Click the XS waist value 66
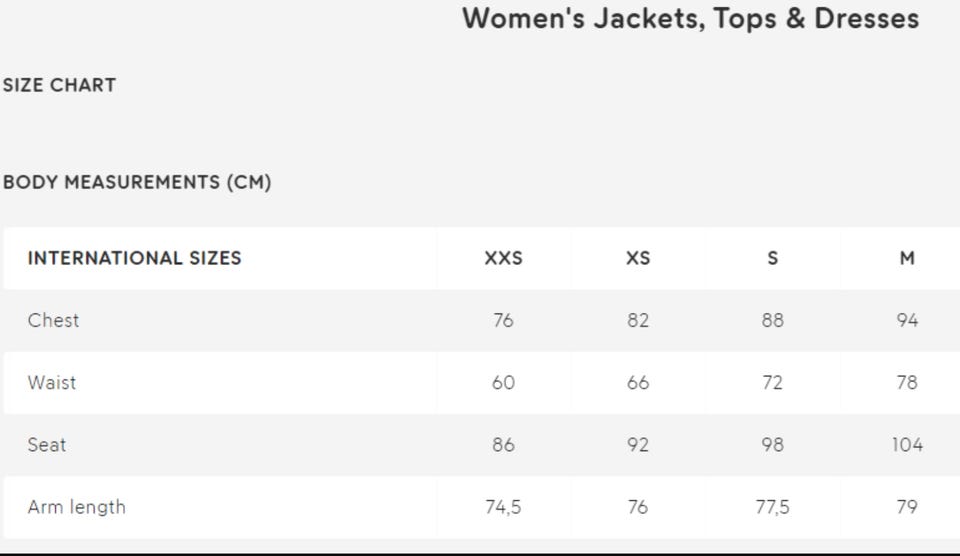The width and height of the screenshot is (960, 556). 638,382
